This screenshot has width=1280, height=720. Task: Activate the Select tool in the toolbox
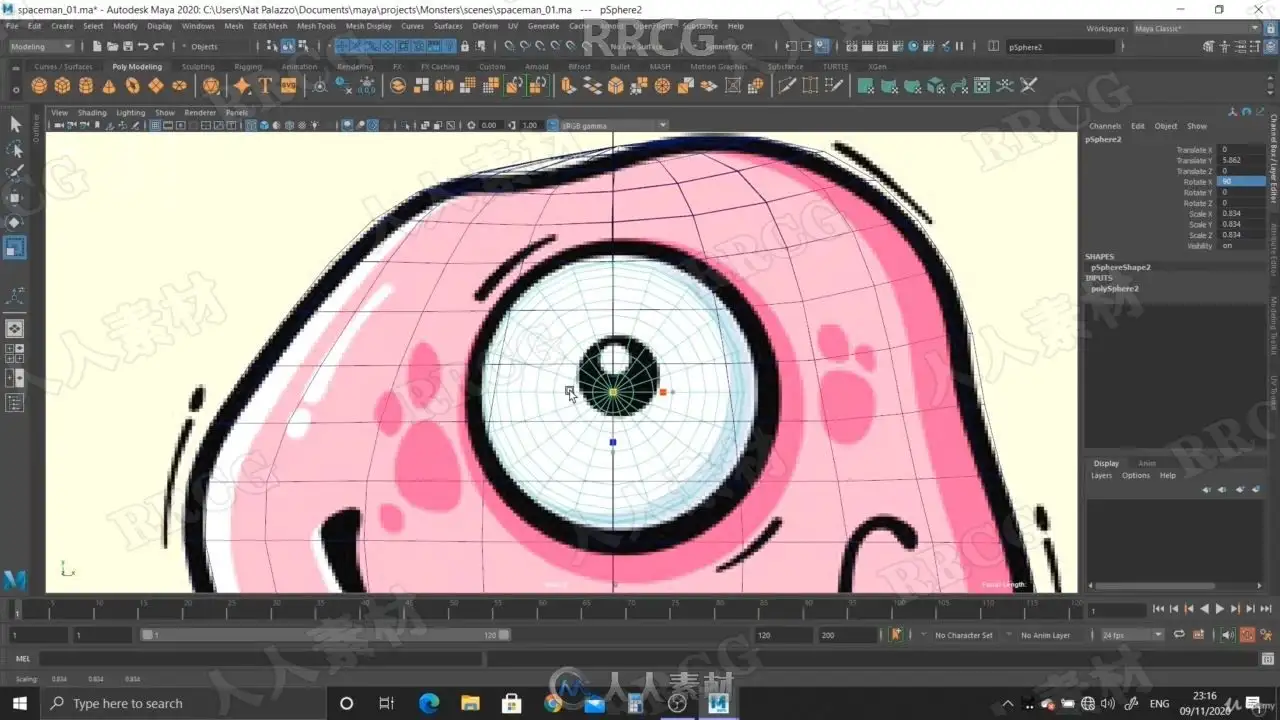[x=15, y=124]
